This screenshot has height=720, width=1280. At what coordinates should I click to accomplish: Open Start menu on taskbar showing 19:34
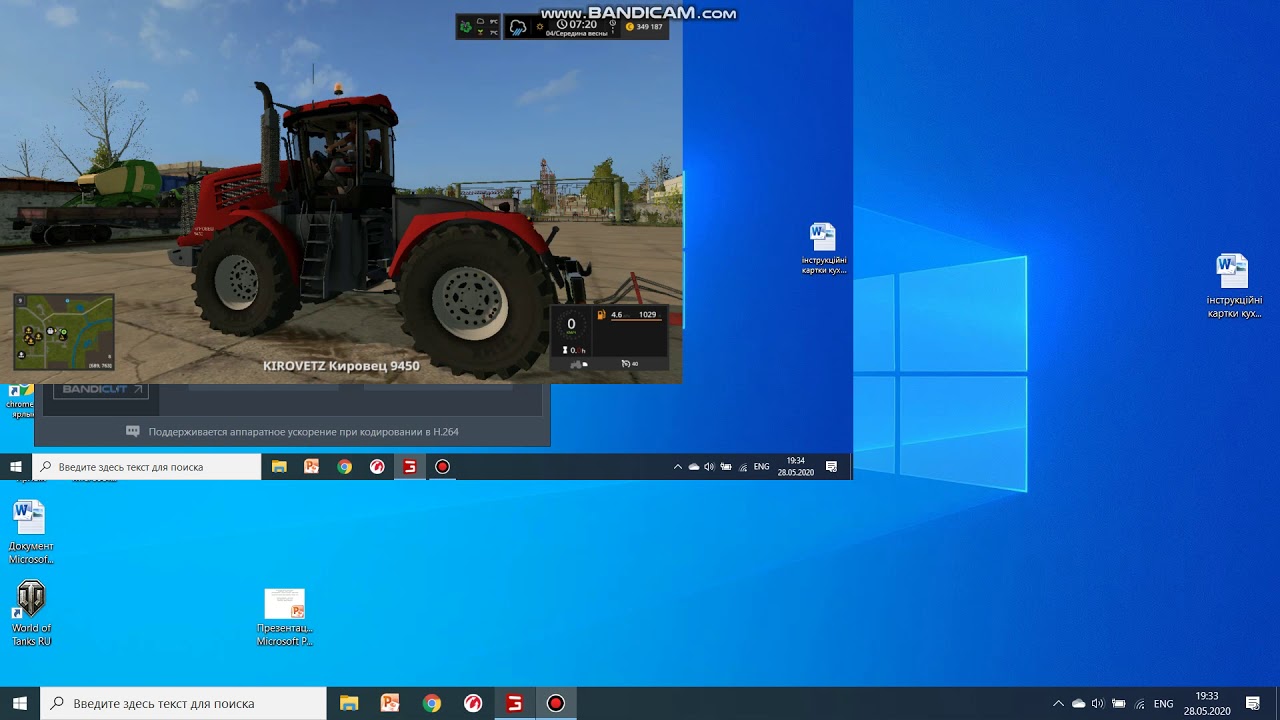coord(16,467)
